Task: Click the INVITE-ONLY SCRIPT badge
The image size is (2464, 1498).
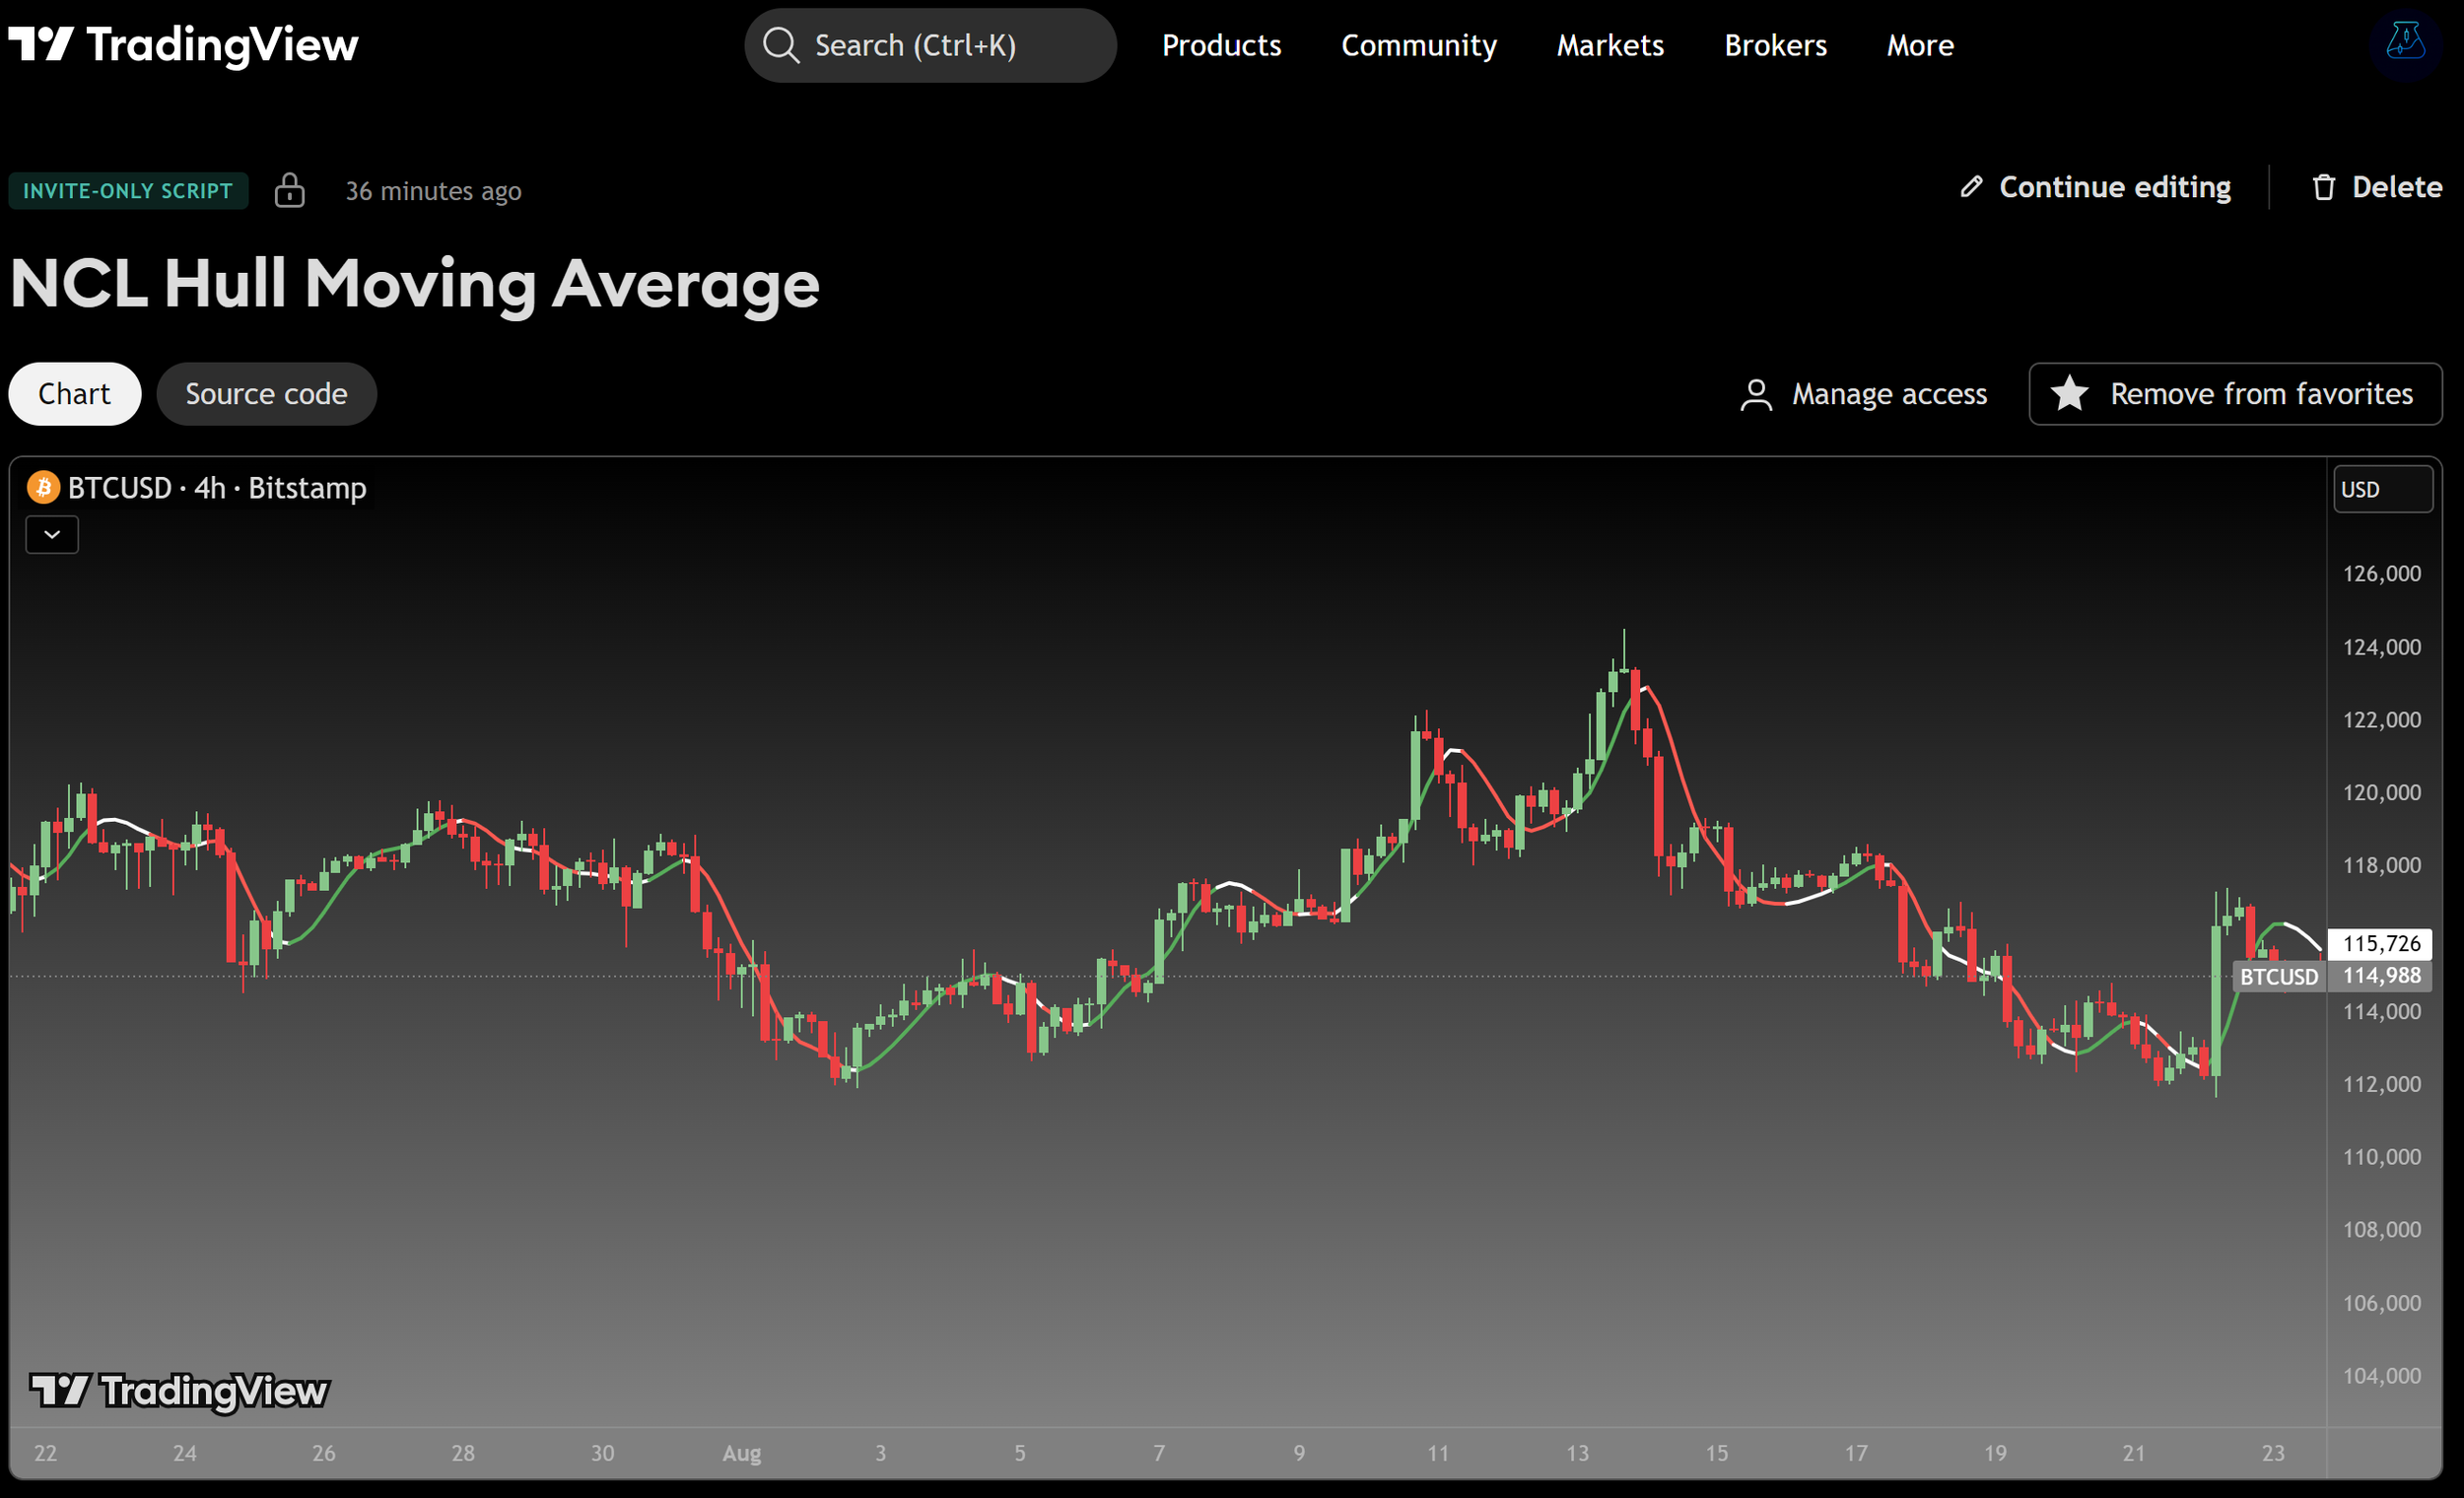Action: click(x=128, y=190)
